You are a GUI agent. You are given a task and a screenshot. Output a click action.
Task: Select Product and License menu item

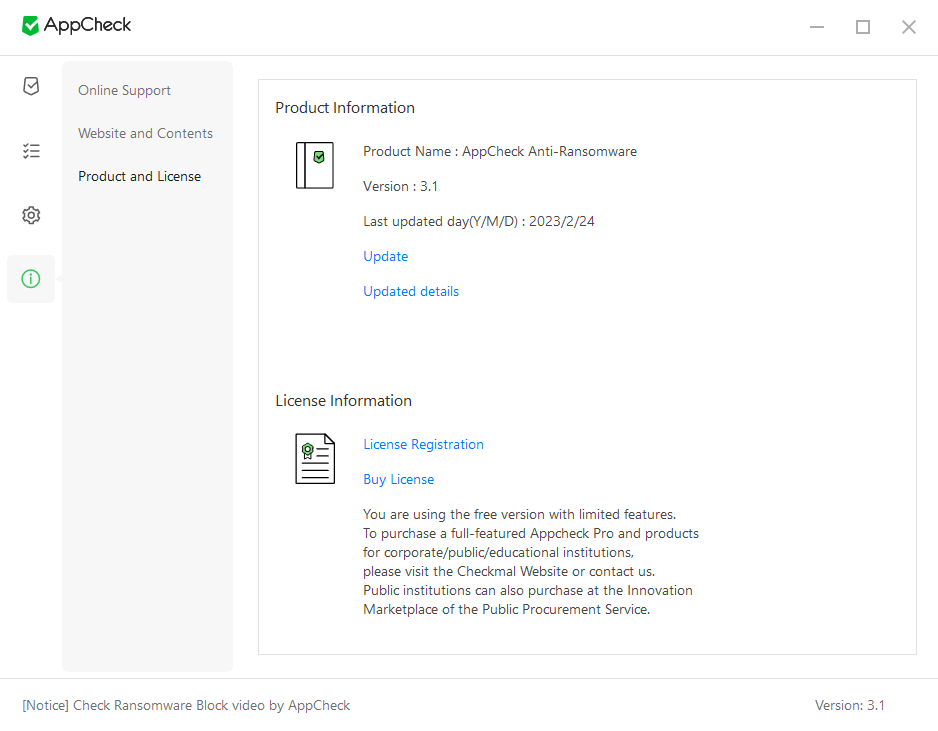click(139, 176)
